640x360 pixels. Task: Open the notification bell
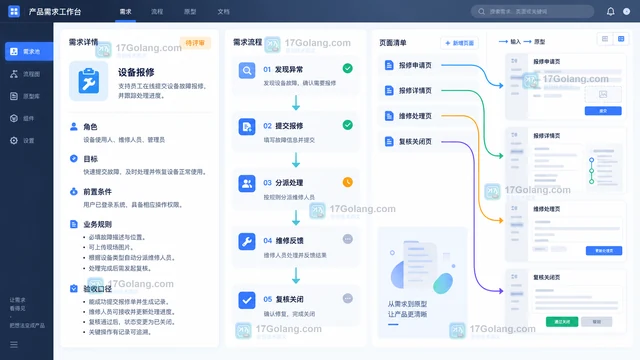coord(610,11)
